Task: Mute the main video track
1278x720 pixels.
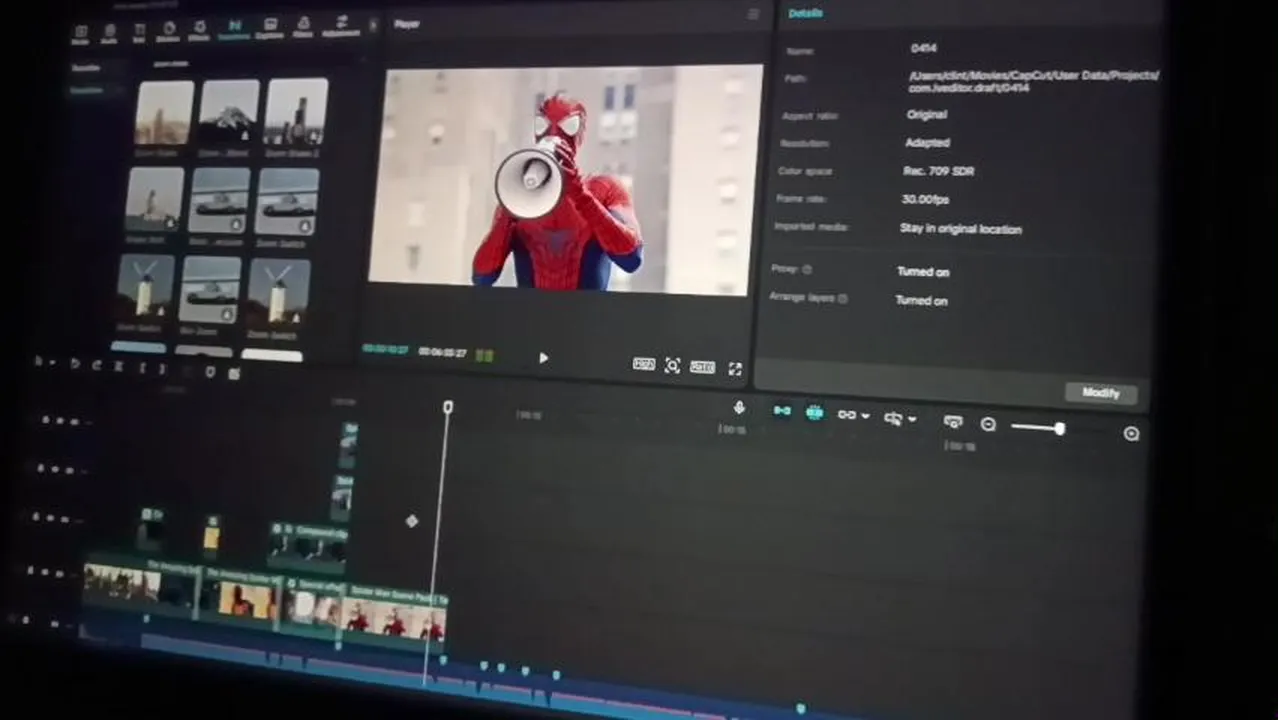Action: 60,573
